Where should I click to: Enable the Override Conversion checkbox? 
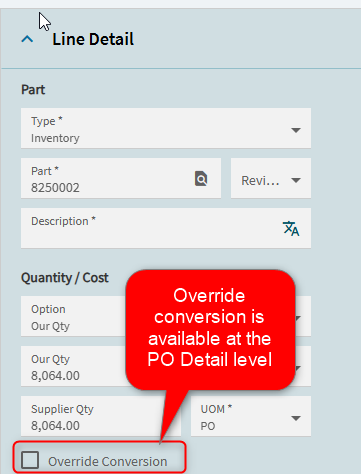30,460
